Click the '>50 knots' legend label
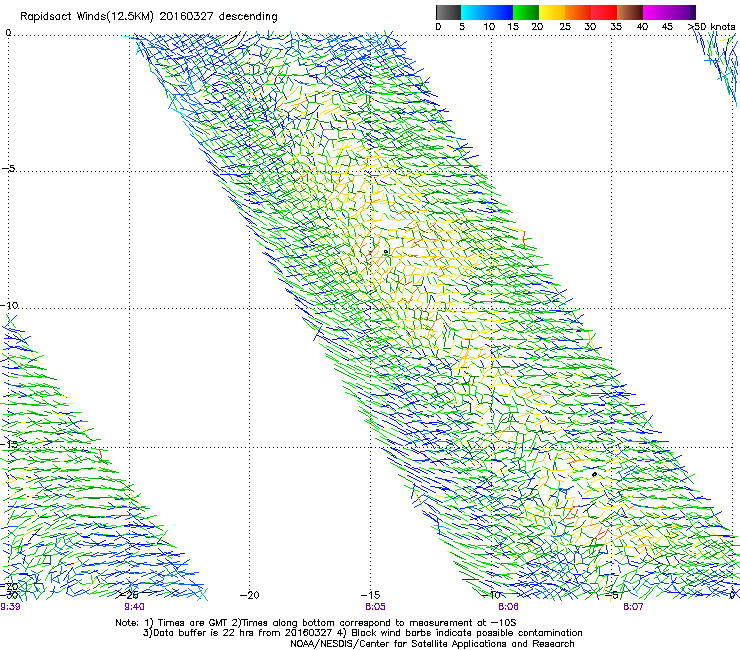The image size is (740, 650). 712,27
